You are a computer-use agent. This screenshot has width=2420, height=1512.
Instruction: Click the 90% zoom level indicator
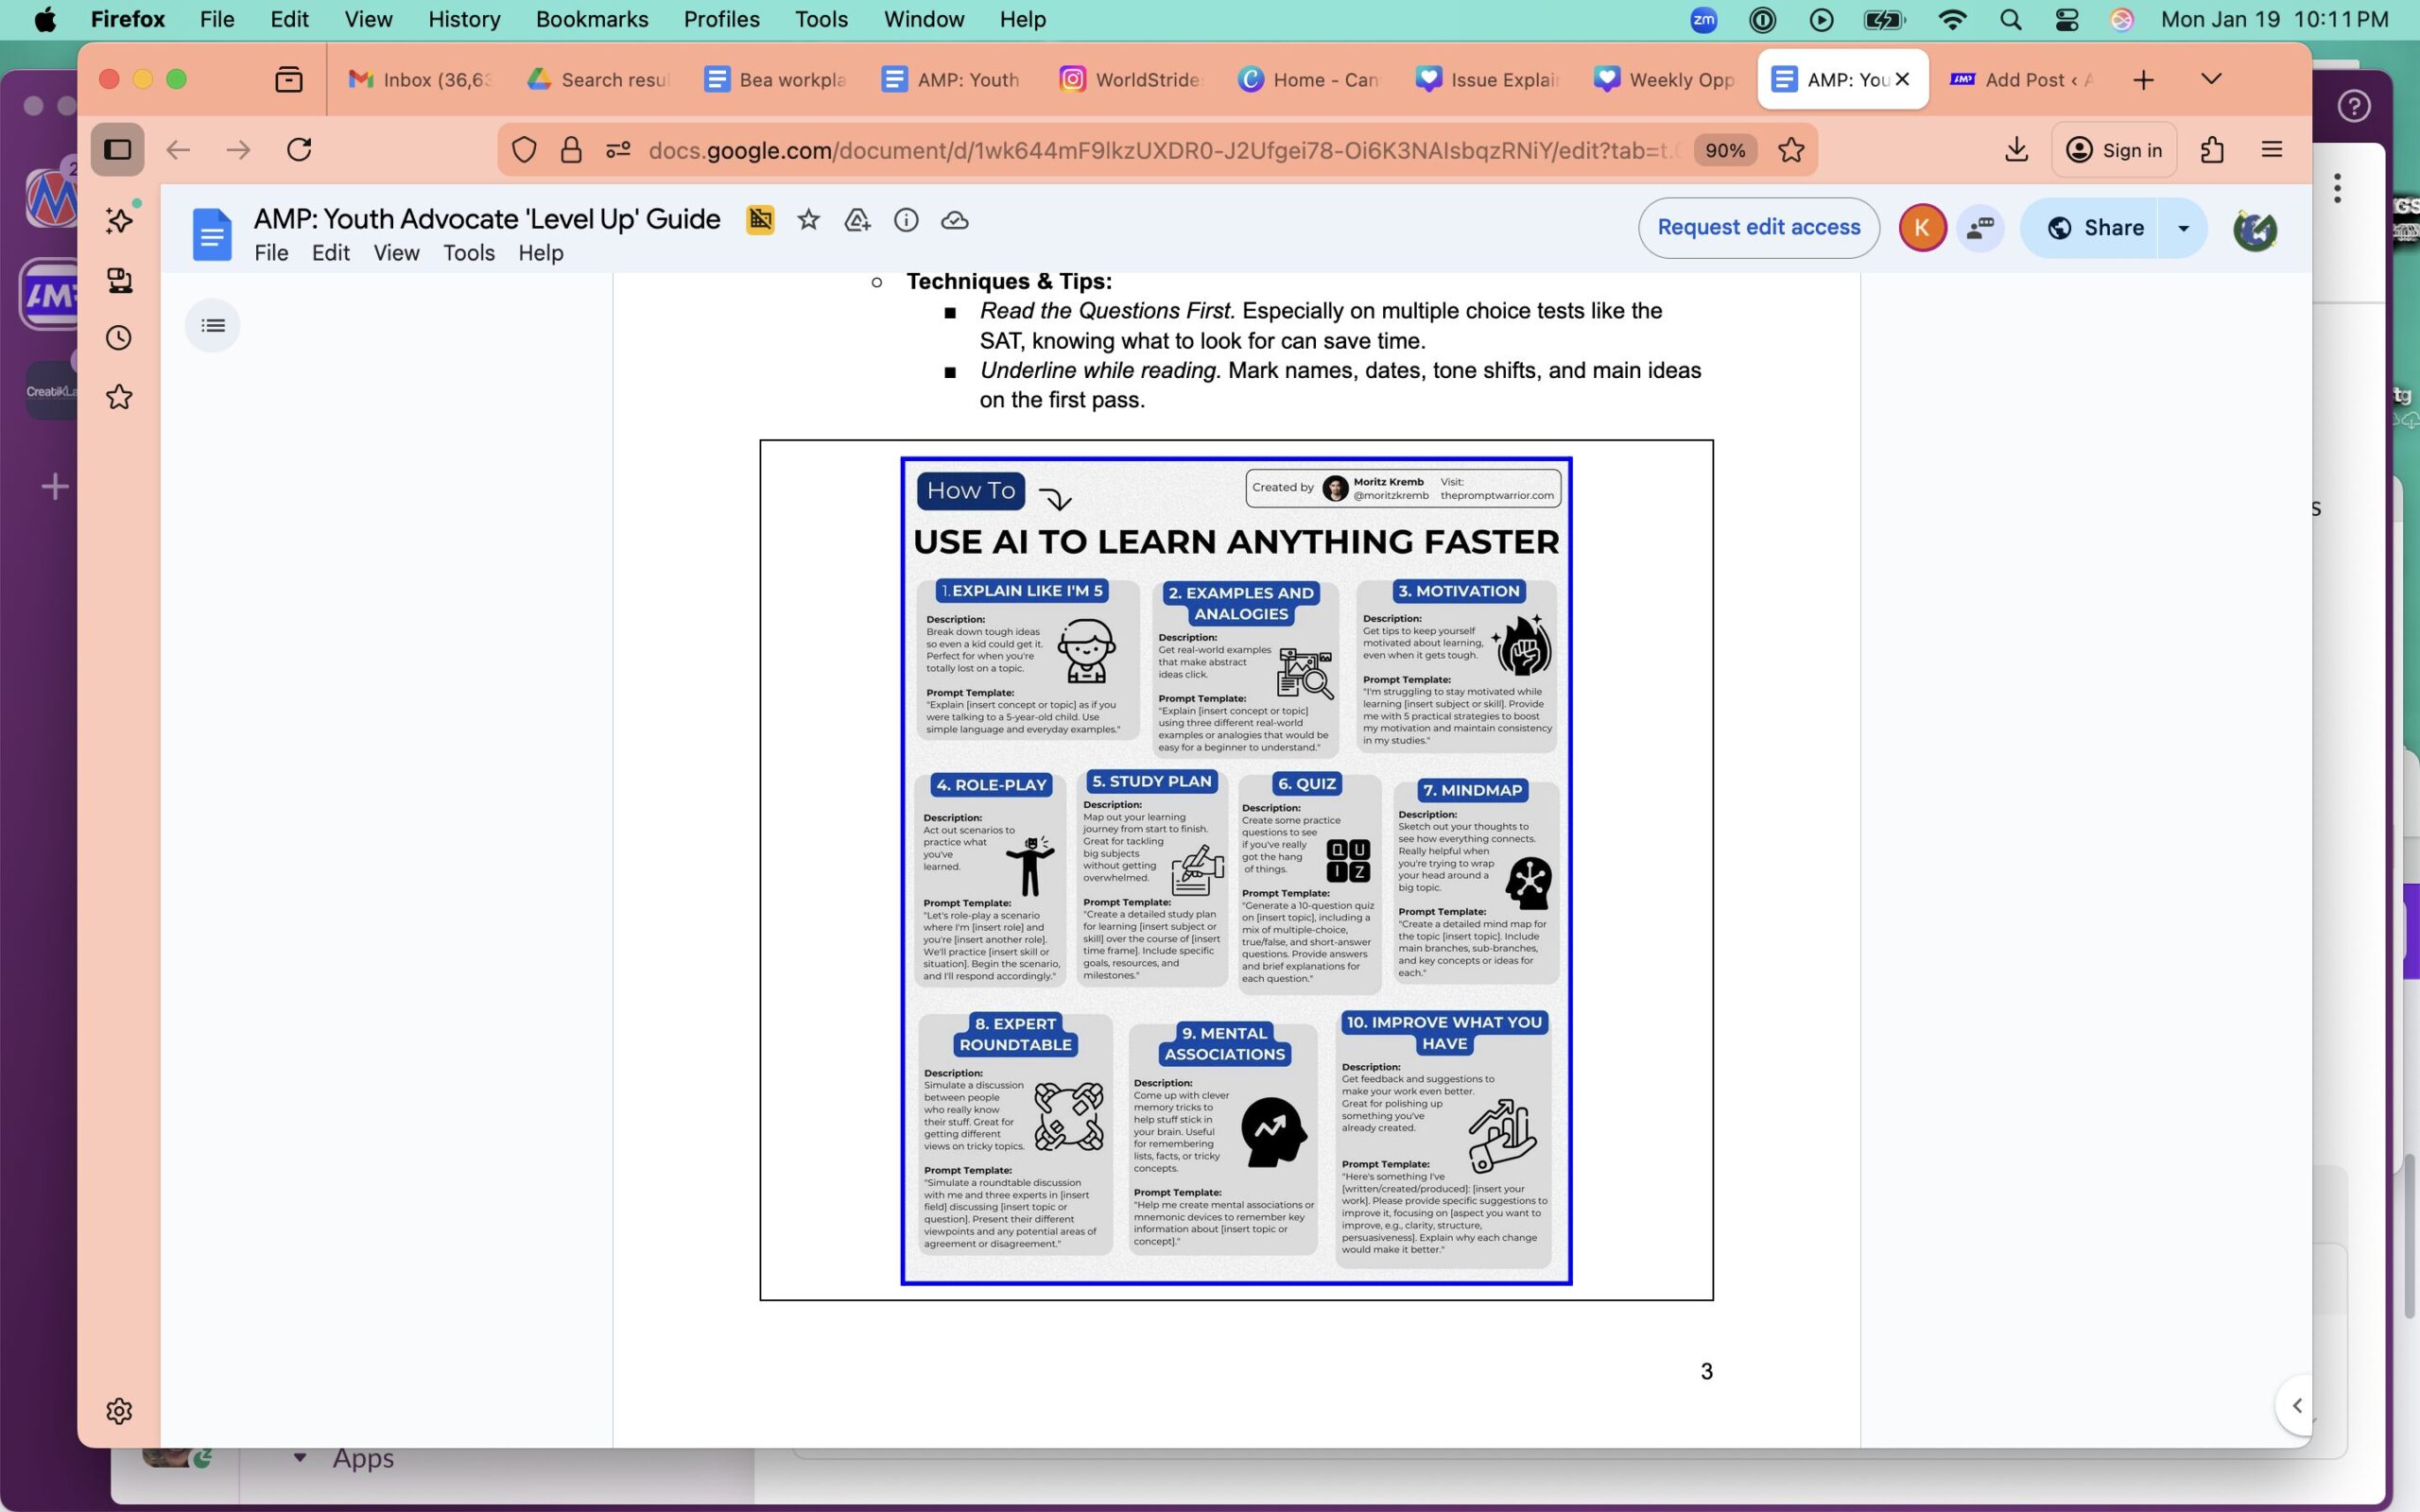(x=1725, y=150)
